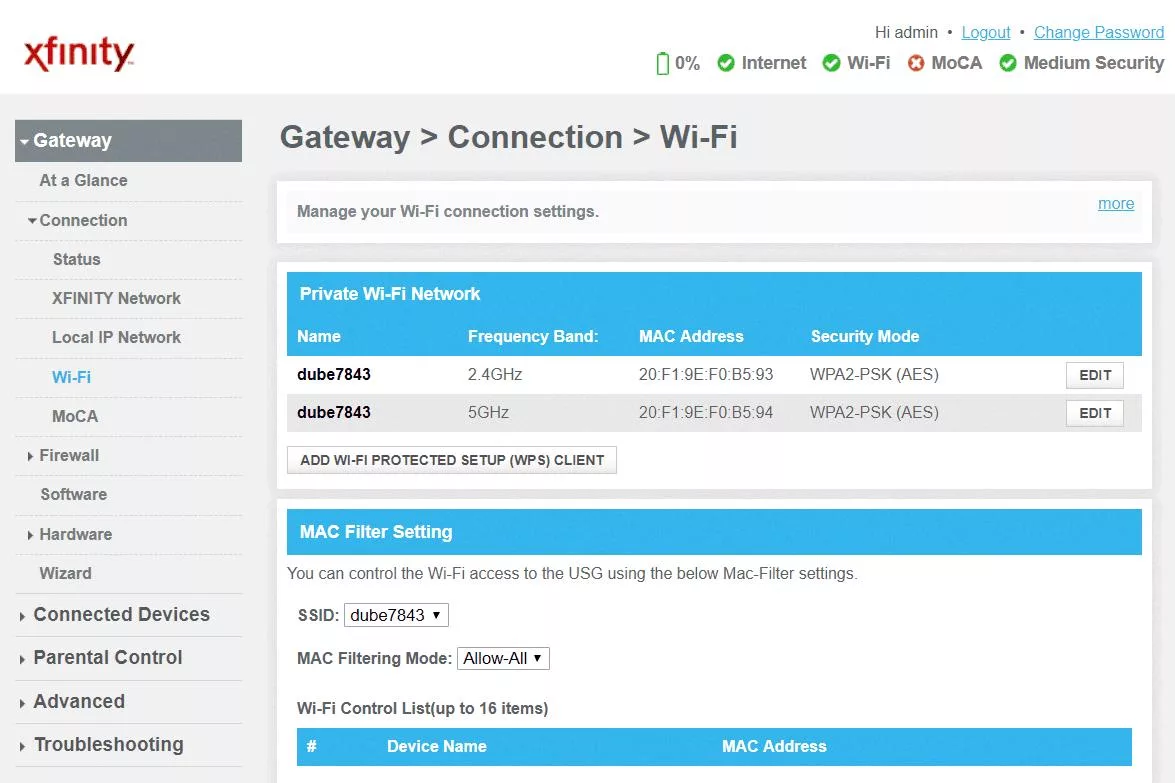Open the Connected Devices section

click(122, 614)
